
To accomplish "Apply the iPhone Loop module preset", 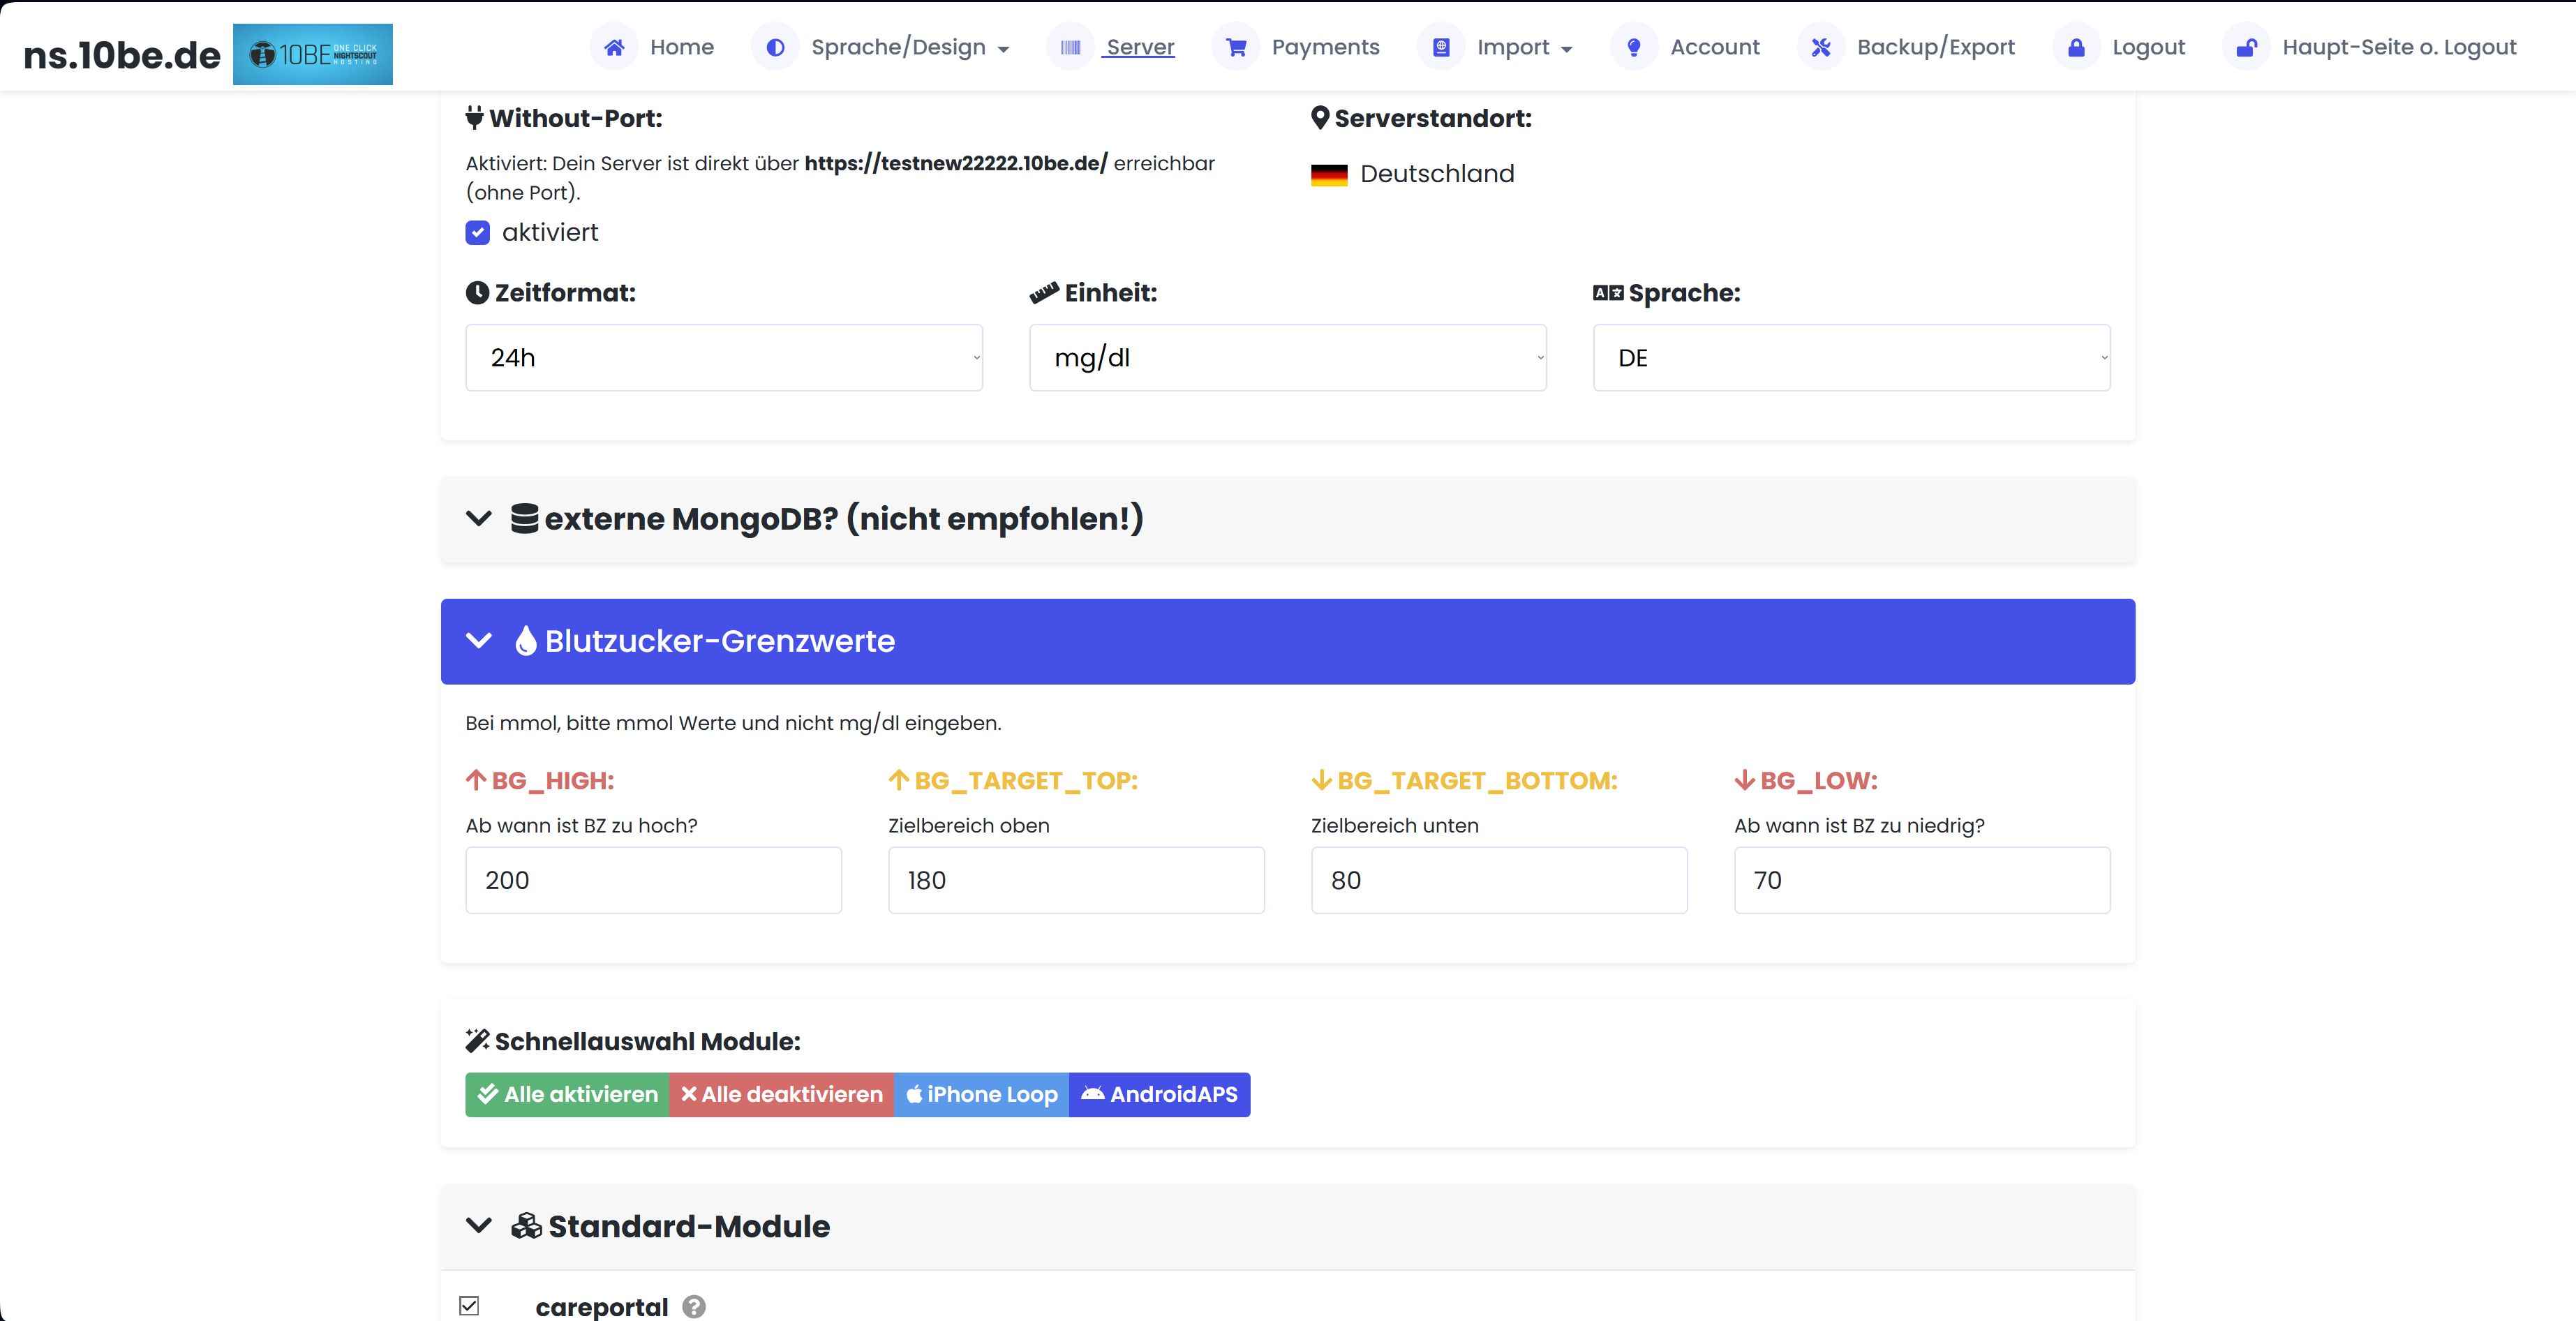I will coord(981,1094).
